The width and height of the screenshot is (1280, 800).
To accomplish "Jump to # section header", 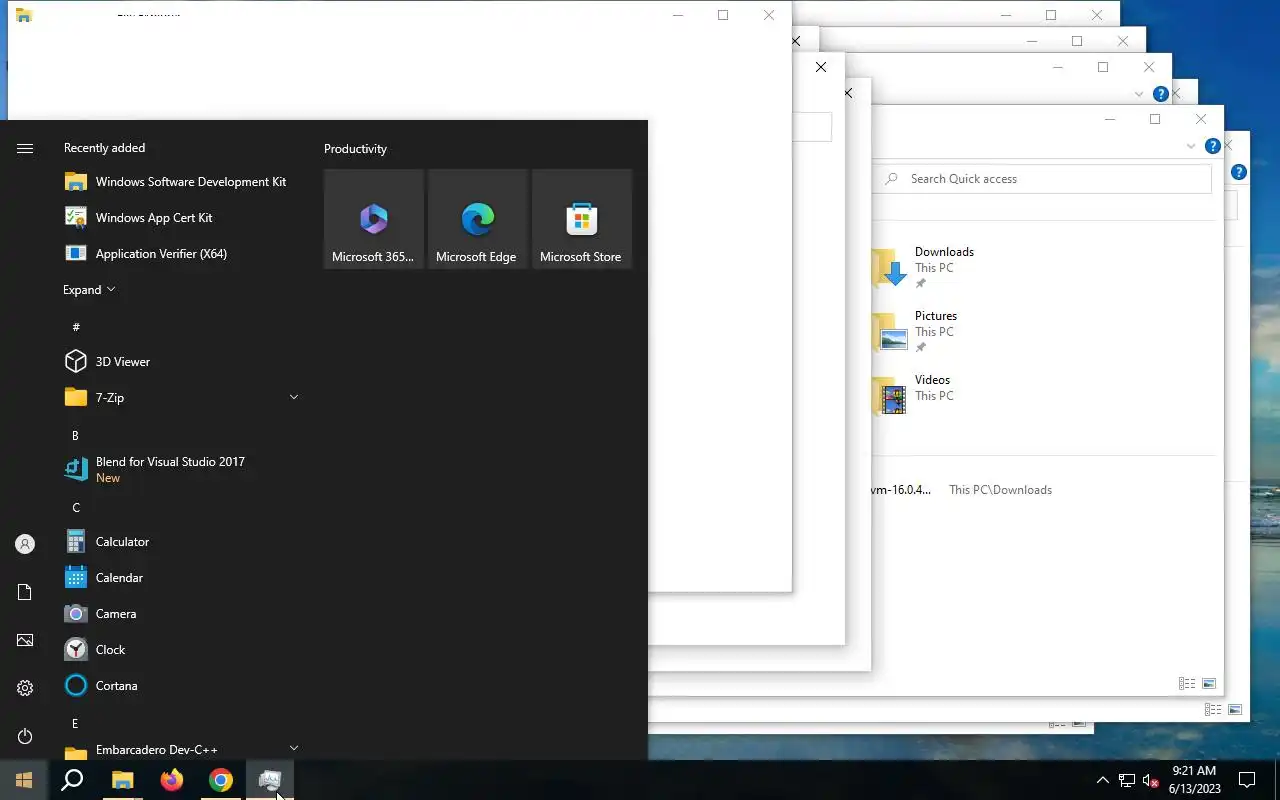I will pyautogui.click(x=76, y=327).
